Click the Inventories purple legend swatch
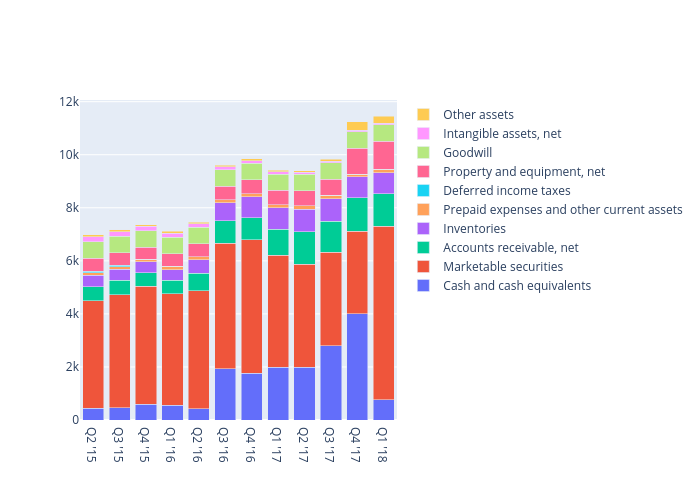Viewport: 700px width, 500px height. click(424, 229)
